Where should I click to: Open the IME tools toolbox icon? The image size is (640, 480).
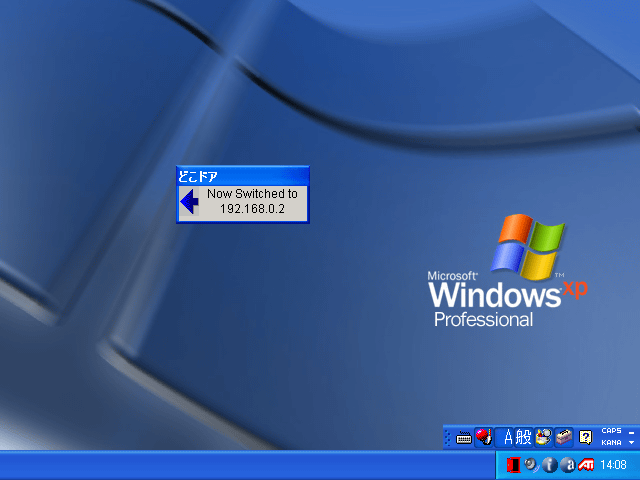coord(564,438)
